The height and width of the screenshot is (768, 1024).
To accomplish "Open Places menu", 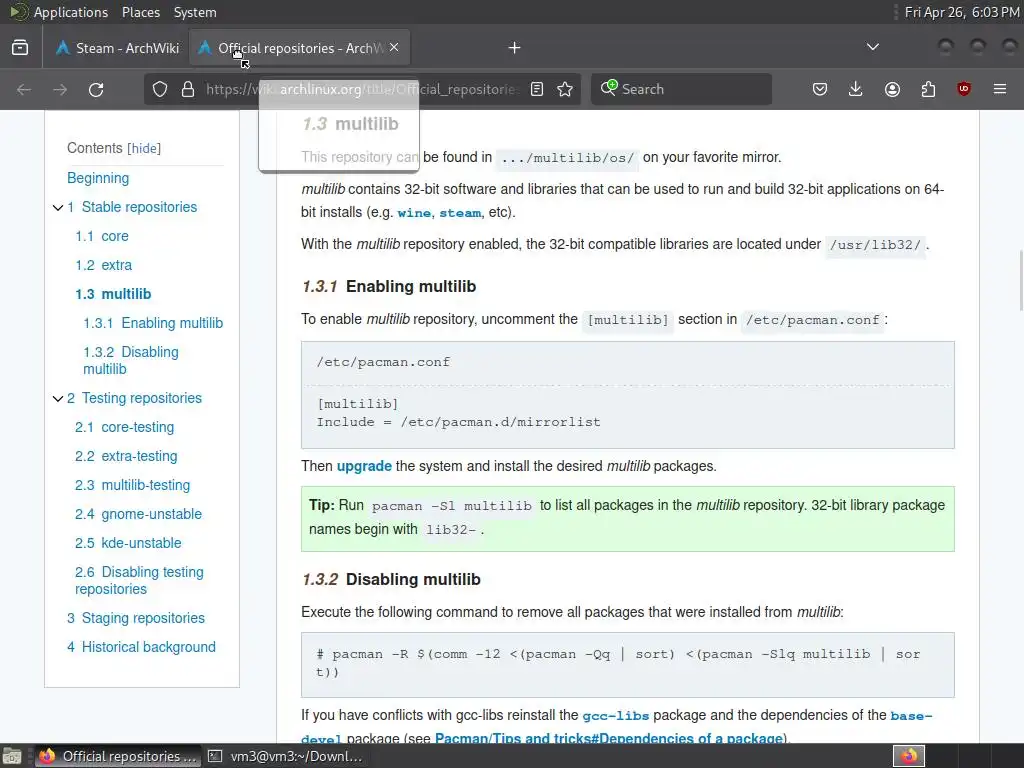I will 141,12.
